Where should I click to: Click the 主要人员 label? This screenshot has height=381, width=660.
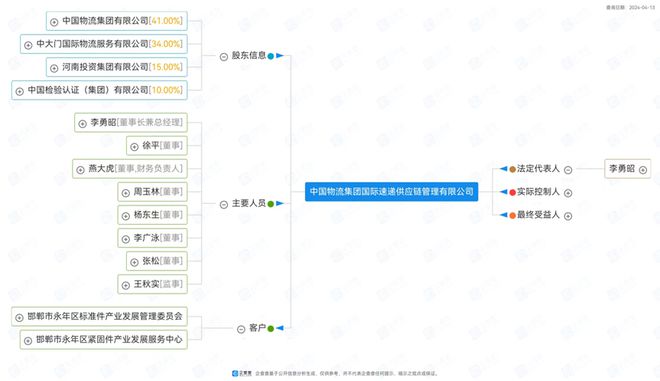tap(249, 203)
